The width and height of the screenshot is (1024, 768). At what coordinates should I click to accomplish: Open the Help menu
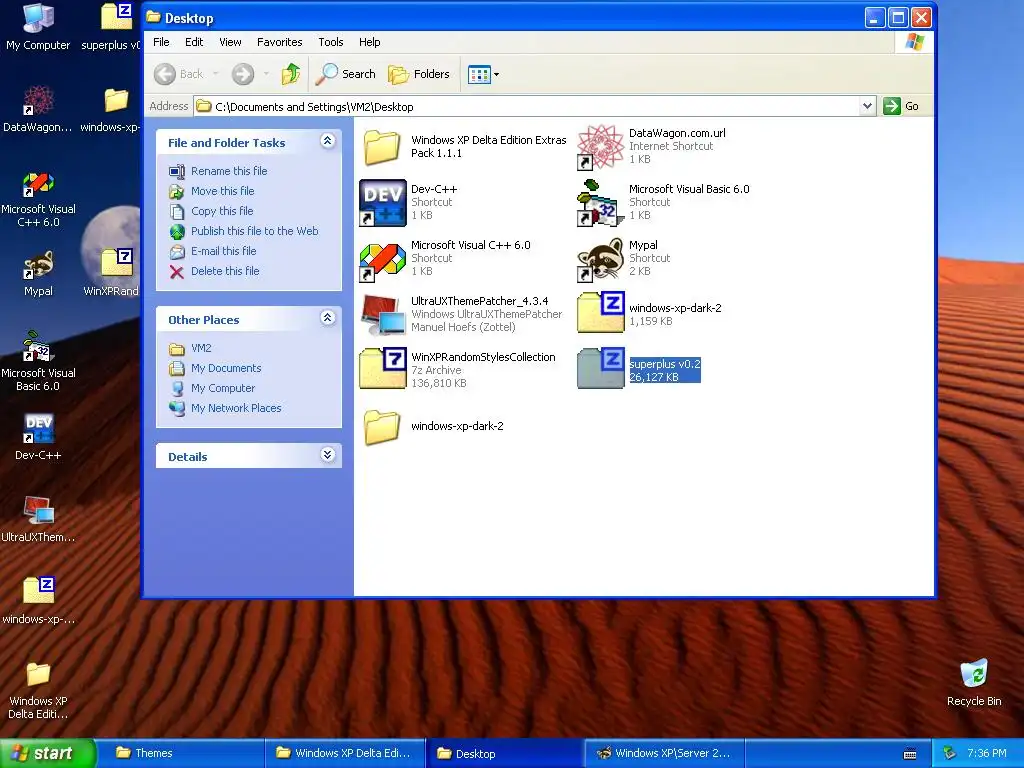370,42
